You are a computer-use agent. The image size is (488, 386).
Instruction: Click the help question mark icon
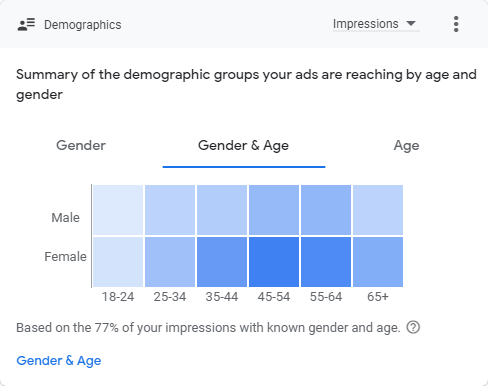(413, 327)
